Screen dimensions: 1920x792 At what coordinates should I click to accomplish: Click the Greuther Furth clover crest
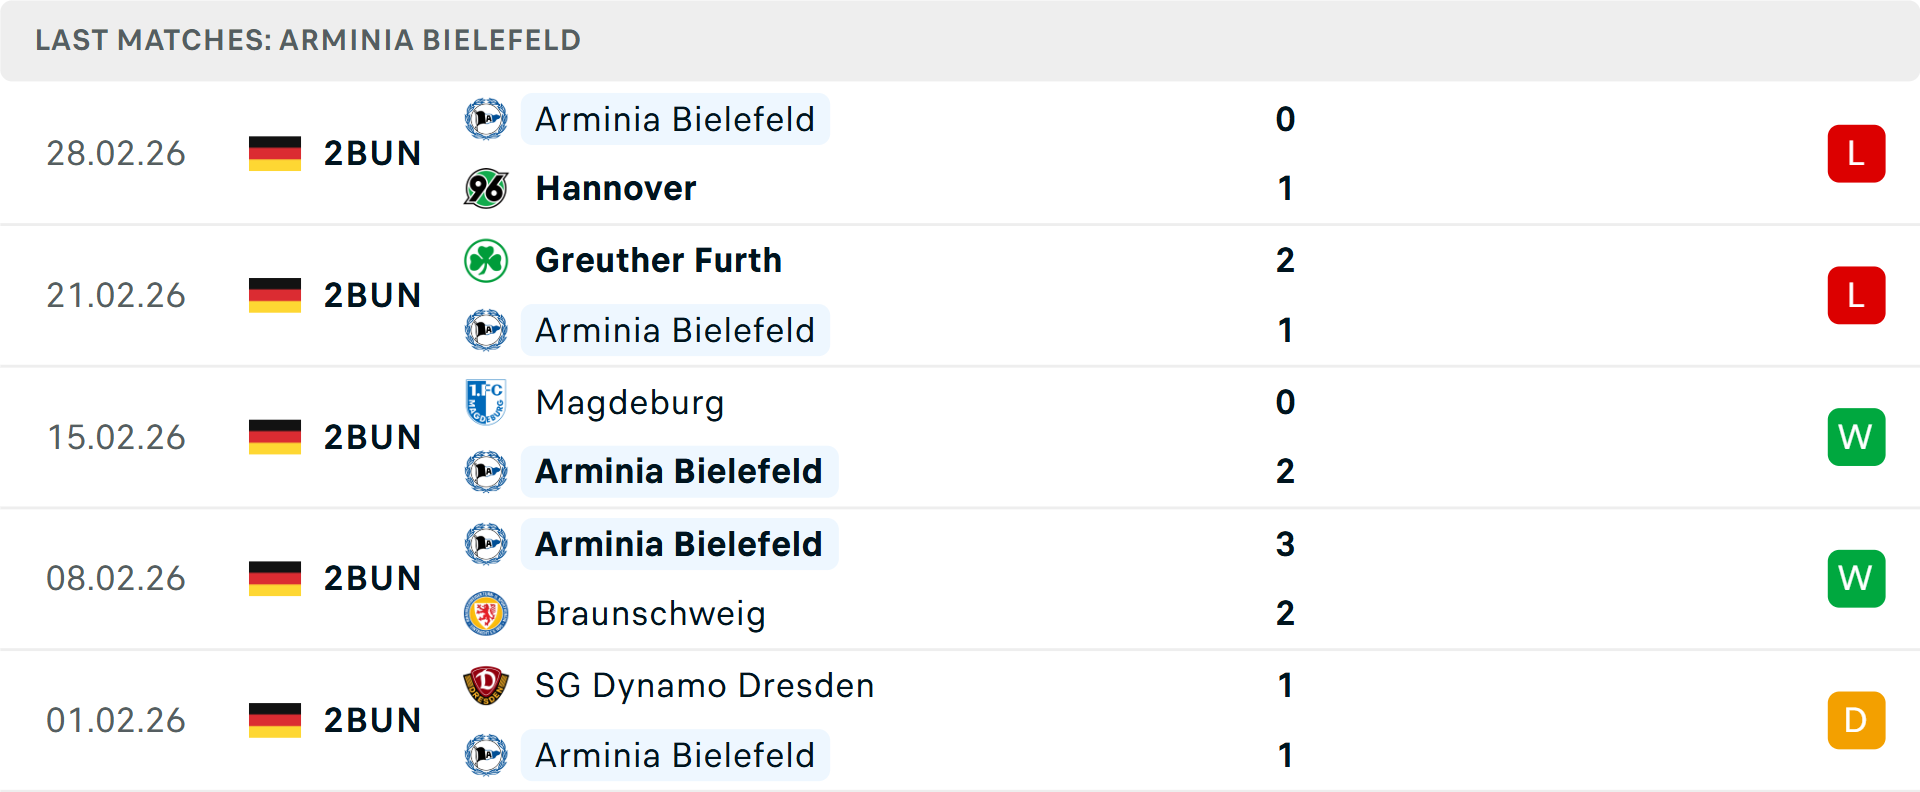pyautogui.click(x=487, y=260)
